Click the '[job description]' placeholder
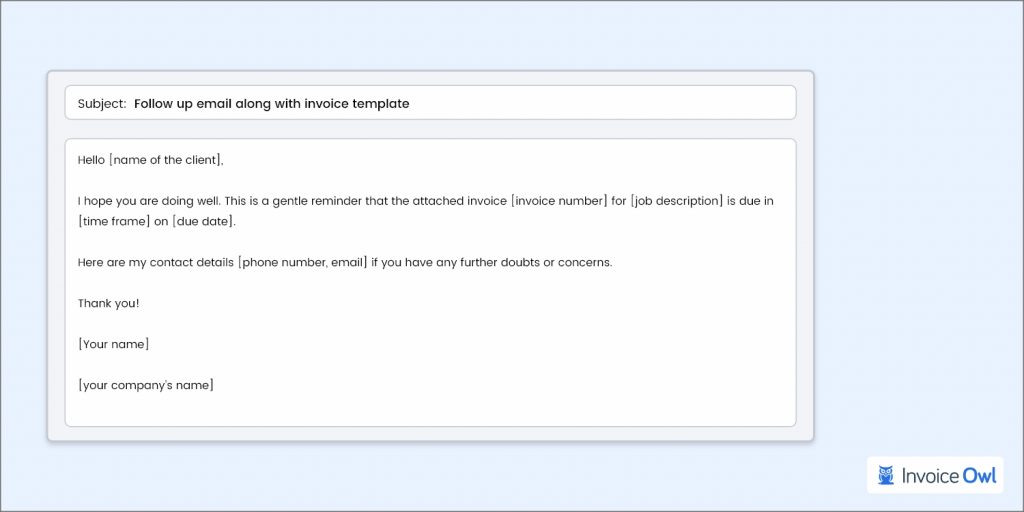 [677, 201]
